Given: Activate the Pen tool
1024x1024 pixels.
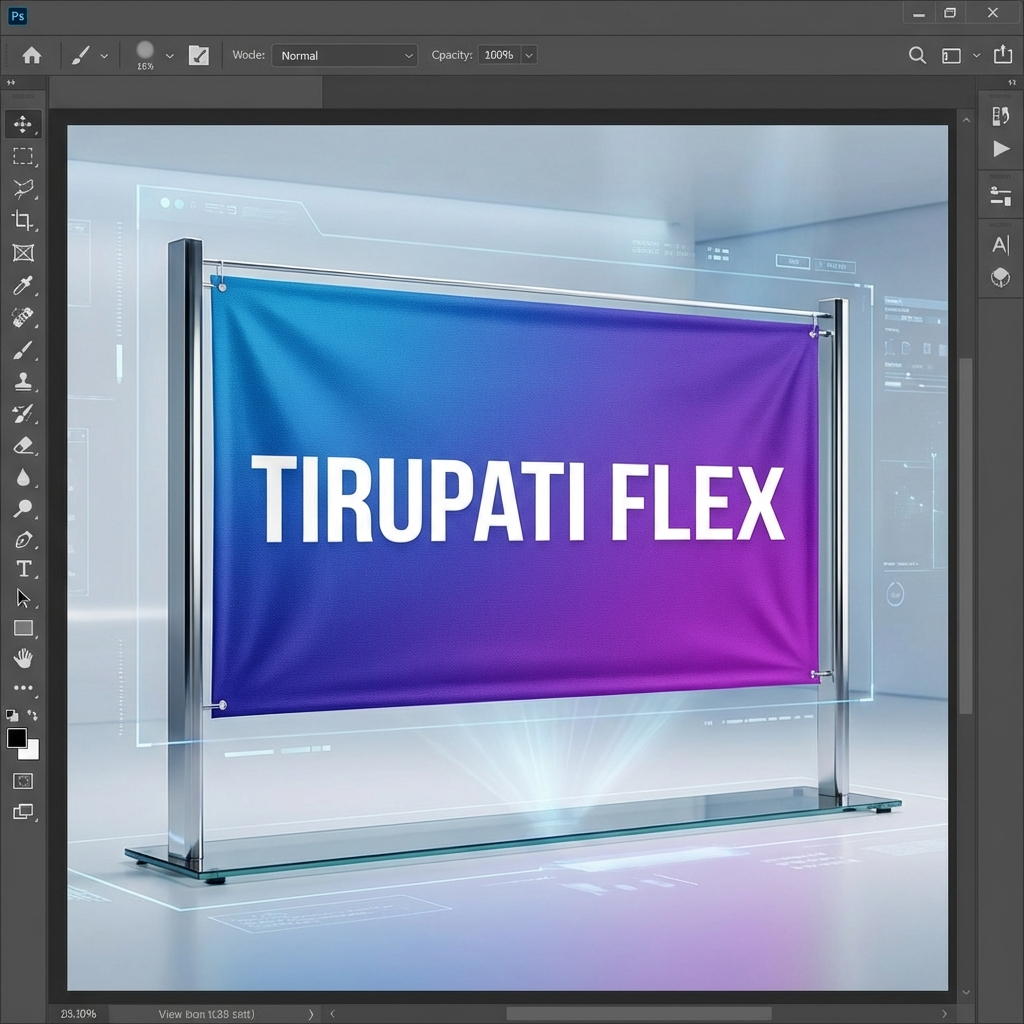Looking at the screenshot, I should [x=23, y=540].
